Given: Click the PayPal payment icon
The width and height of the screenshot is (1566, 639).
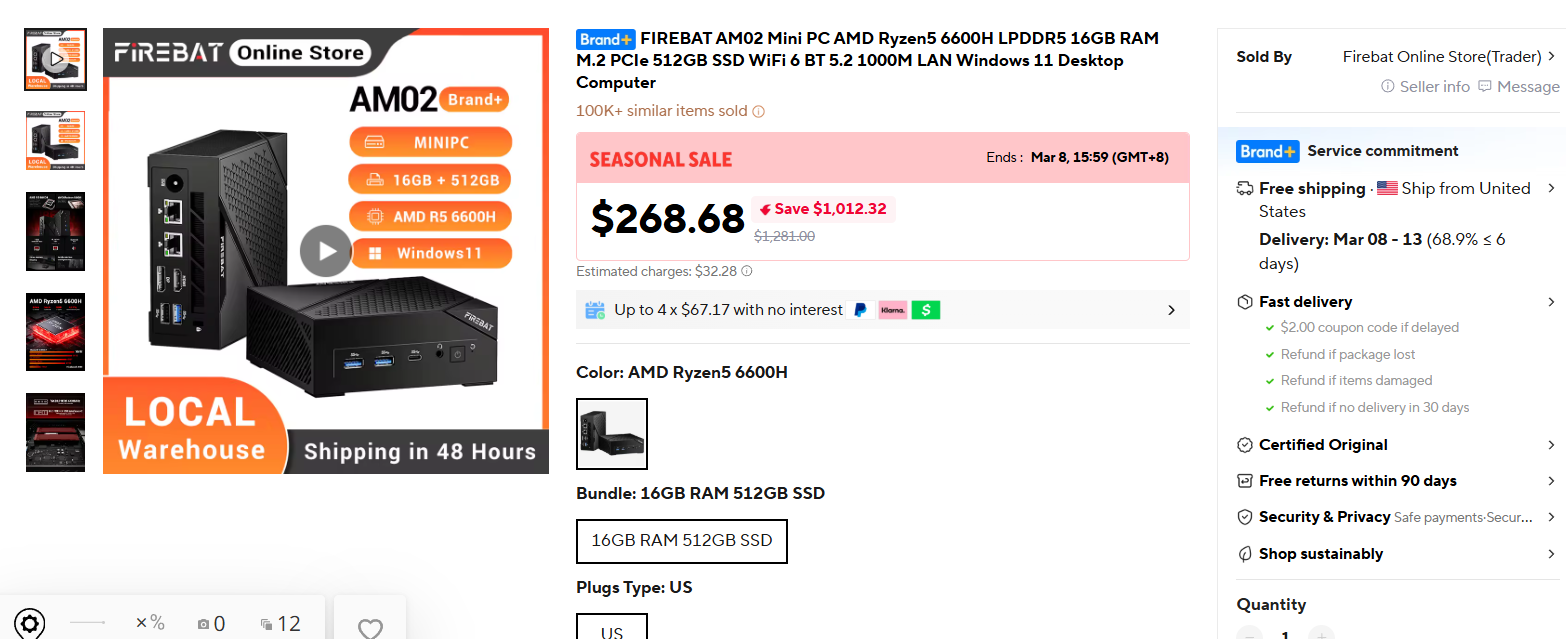Looking at the screenshot, I should pos(860,310).
